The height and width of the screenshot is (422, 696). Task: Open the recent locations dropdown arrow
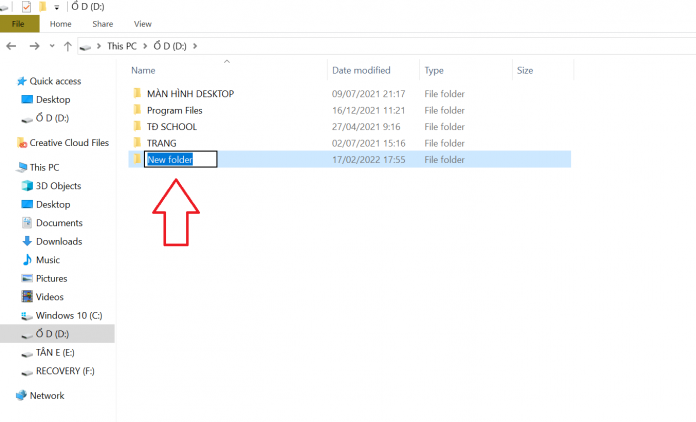[x=53, y=46]
